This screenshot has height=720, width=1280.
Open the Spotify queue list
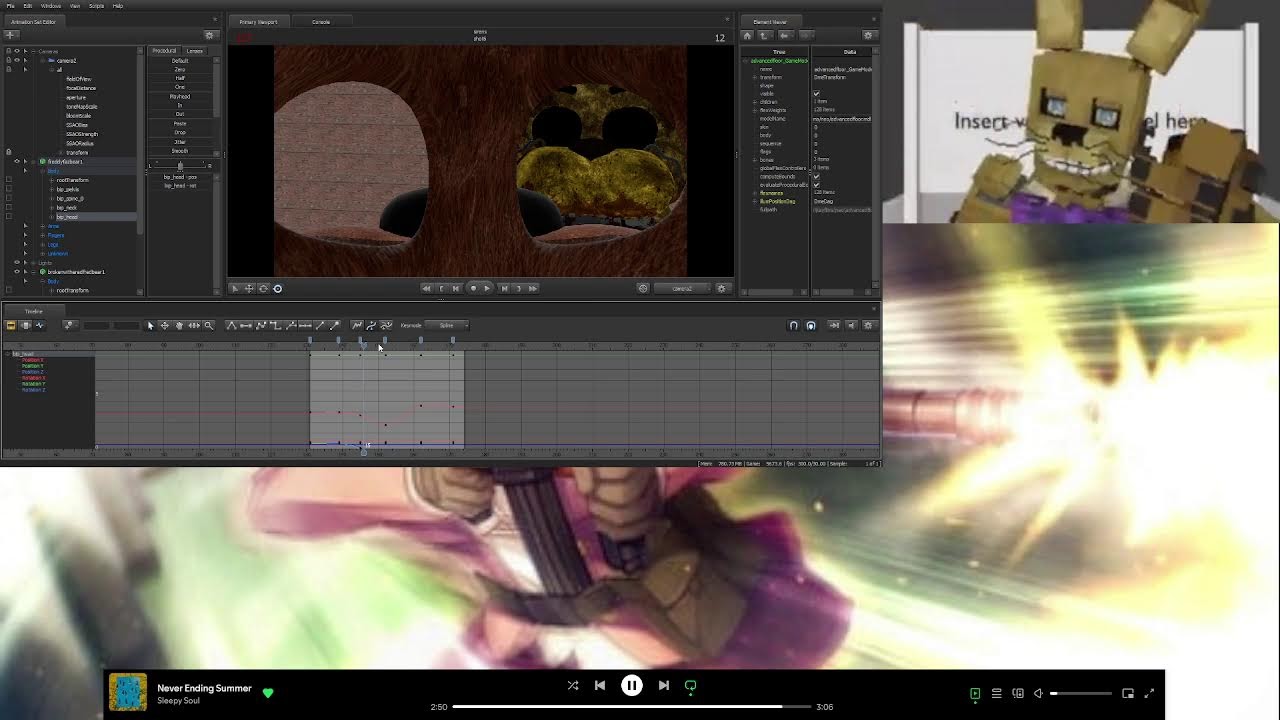point(996,693)
